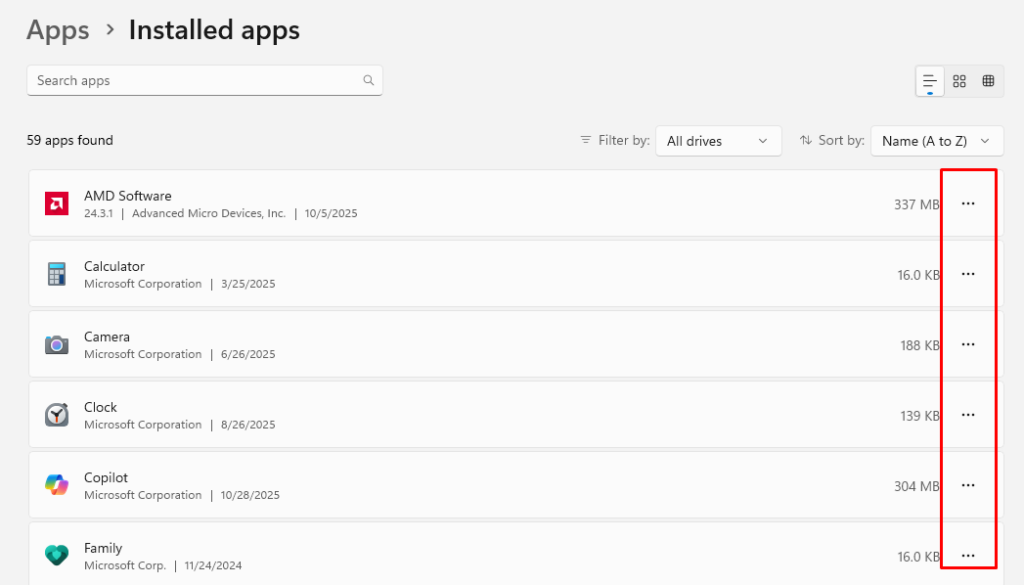Click the Calculator app icon
The image size is (1024, 585).
click(57, 274)
